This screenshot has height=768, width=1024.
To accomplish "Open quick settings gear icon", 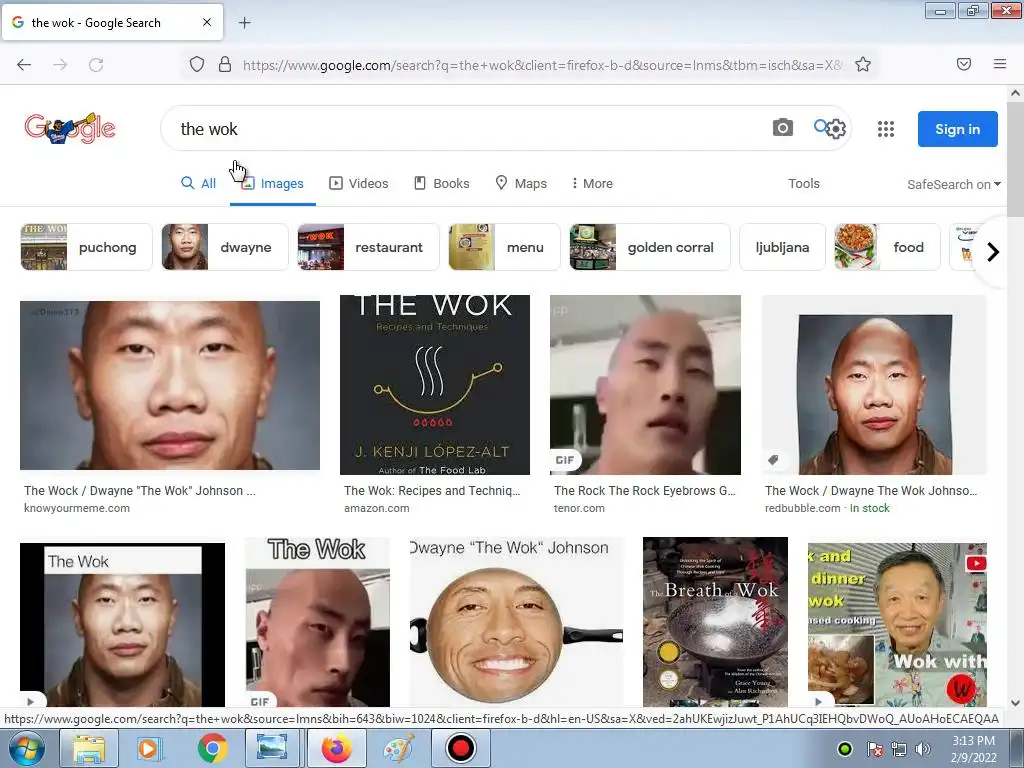I will (837, 129).
